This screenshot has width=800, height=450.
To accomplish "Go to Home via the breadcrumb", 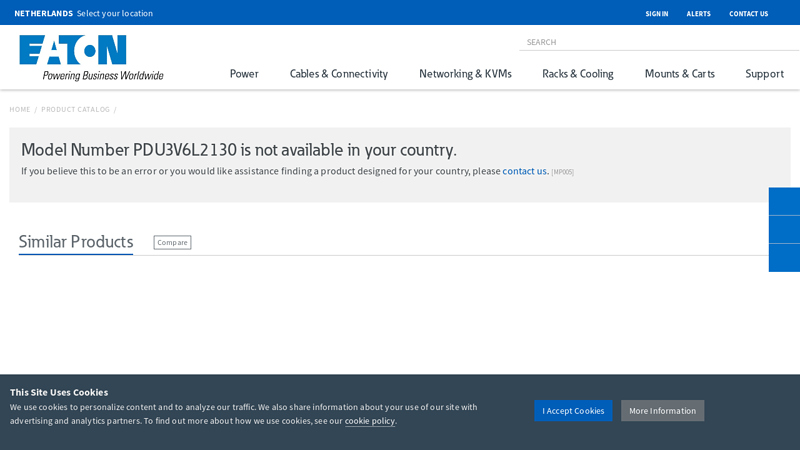I will tap(20, 109).
